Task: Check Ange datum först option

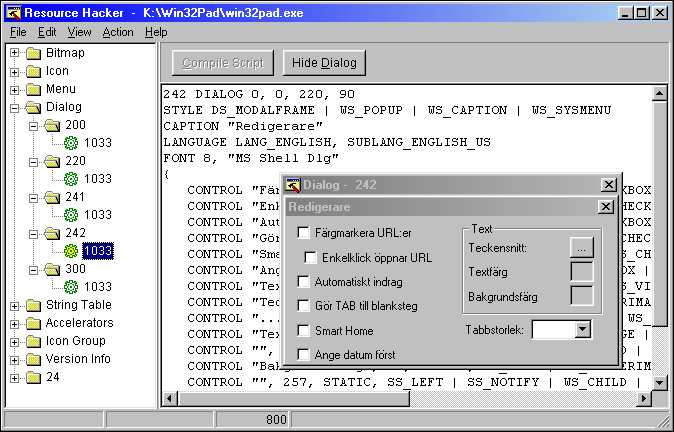Action: click(303, 355)
